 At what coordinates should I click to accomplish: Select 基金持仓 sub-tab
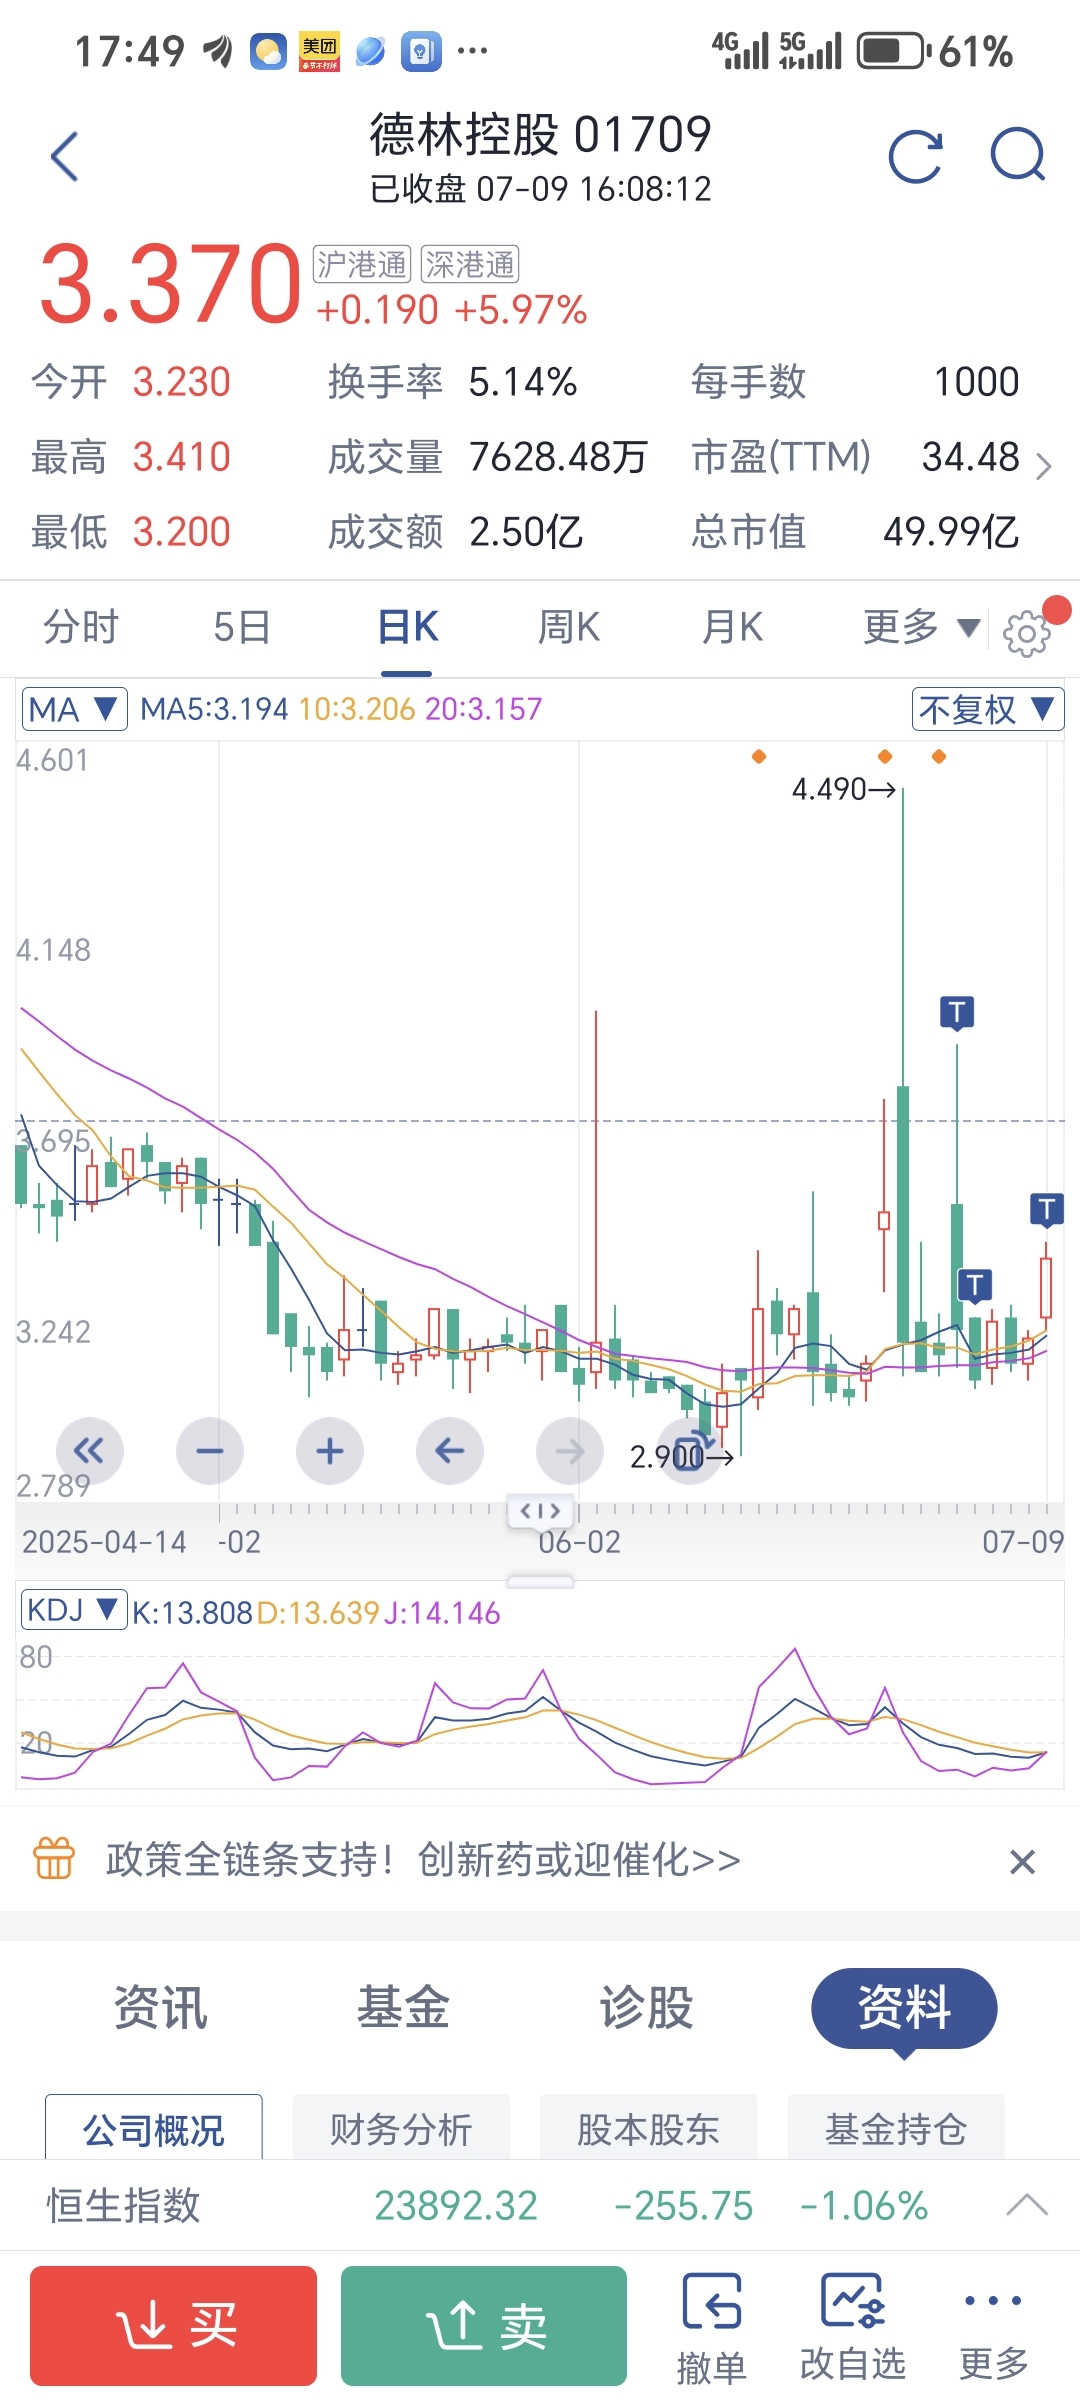point(896,2128)
